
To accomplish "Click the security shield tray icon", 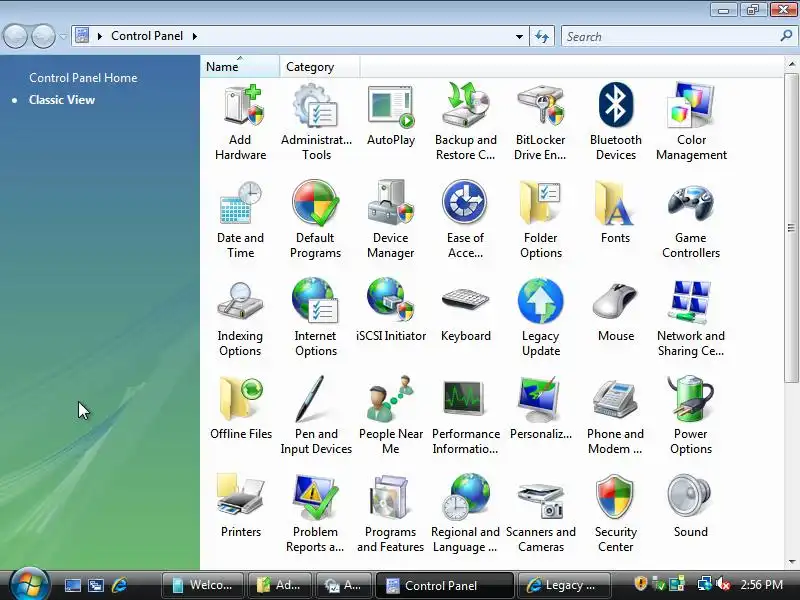I will [x=640, y=583].
